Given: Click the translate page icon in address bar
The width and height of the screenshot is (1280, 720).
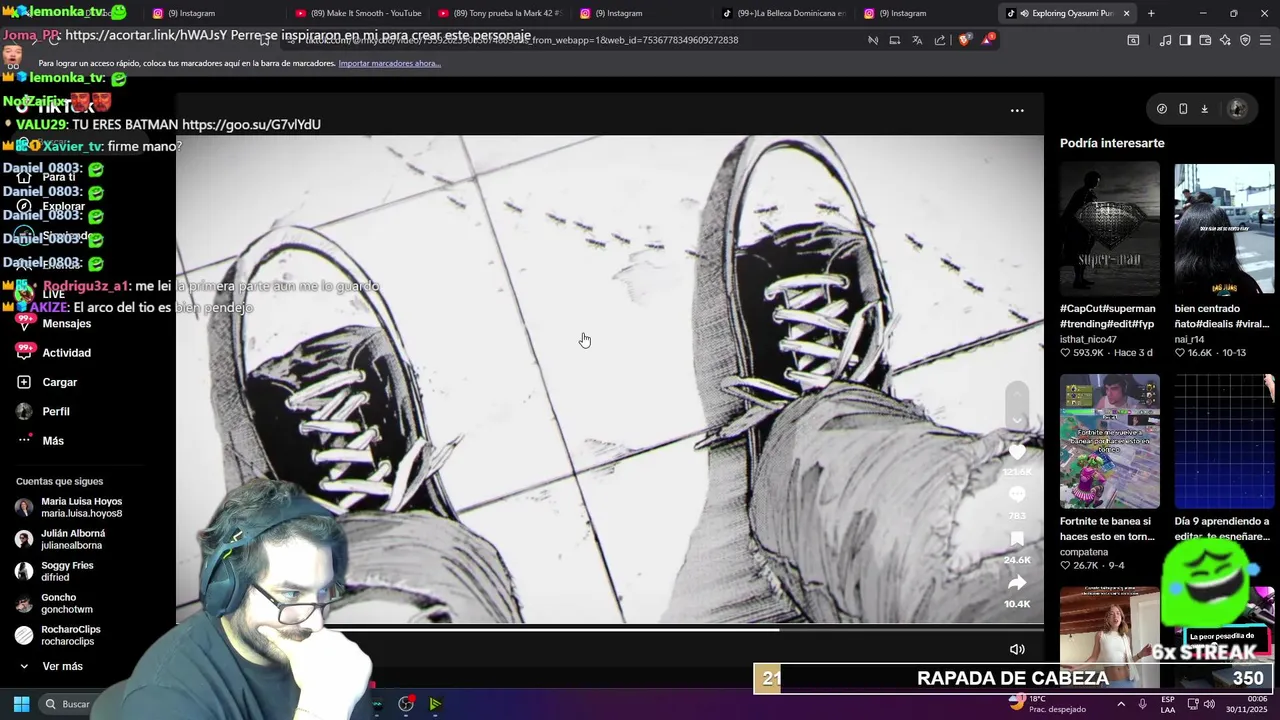Looking at the screenshot, I should pos(917,40).
